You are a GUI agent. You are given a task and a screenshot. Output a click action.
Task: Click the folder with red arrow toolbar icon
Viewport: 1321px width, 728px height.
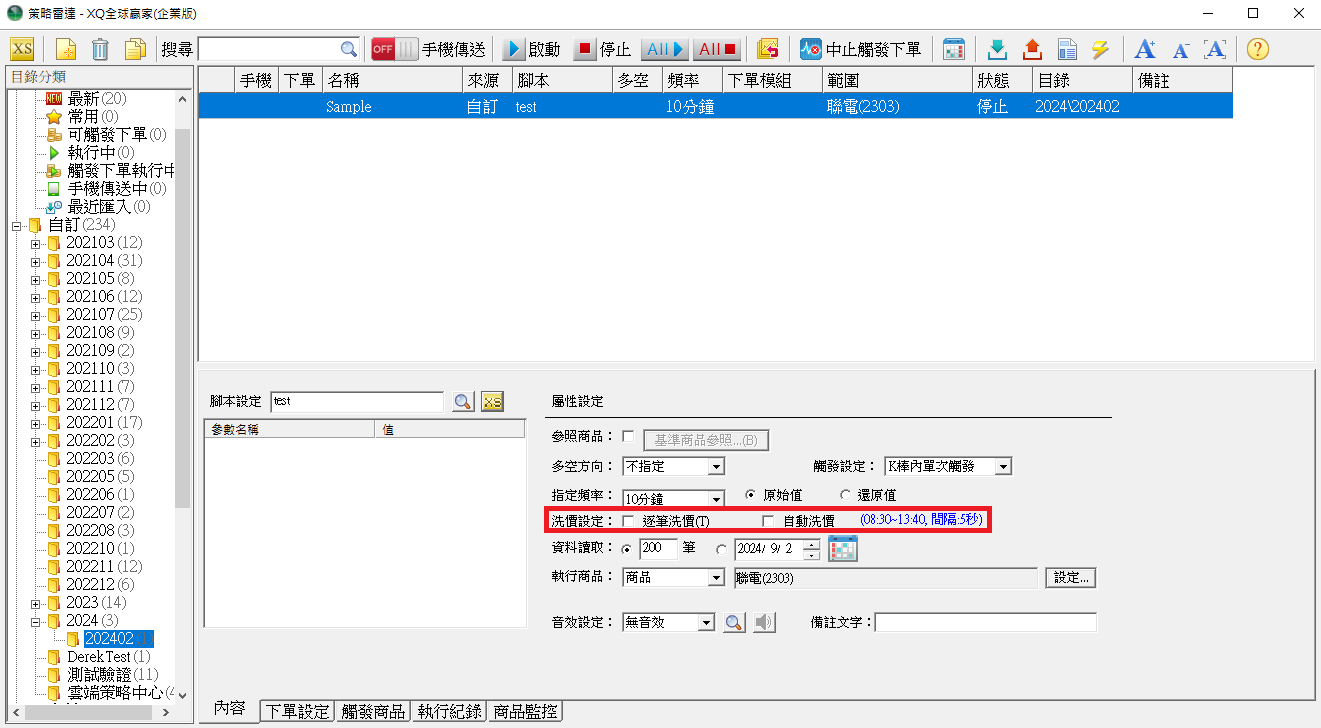(x=767, y=49)
